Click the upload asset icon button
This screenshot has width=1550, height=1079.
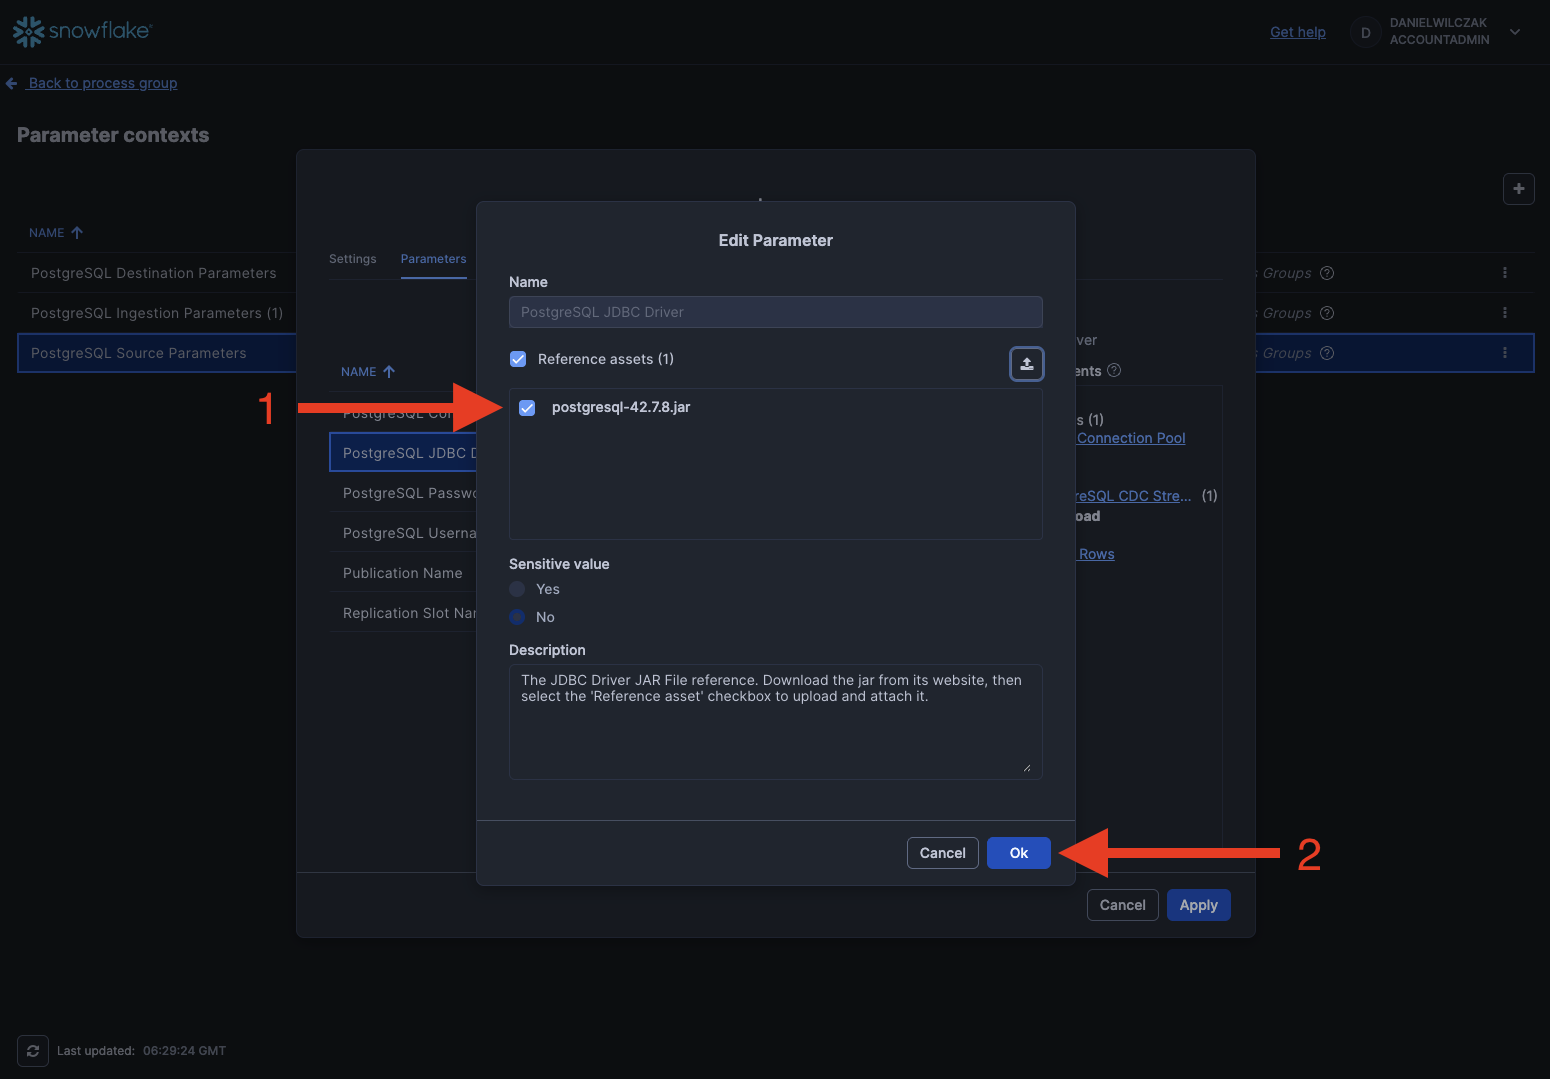1026,364
